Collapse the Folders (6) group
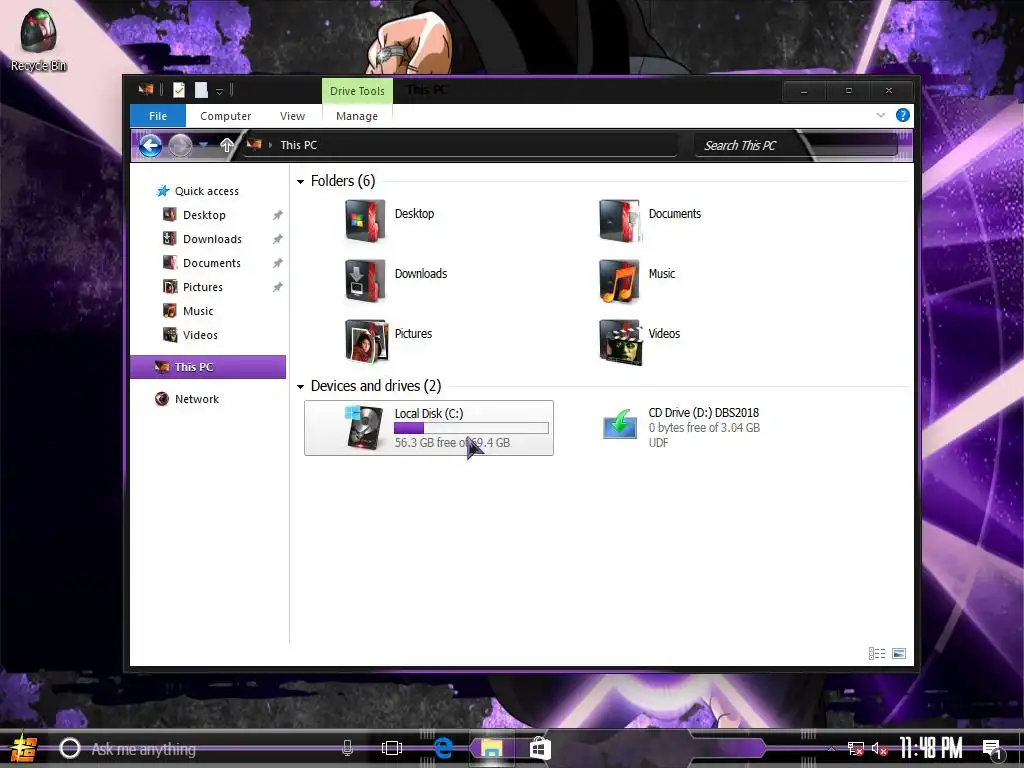Image resolution: width=1024 pixels, height=768 pixels. point(300,182)
